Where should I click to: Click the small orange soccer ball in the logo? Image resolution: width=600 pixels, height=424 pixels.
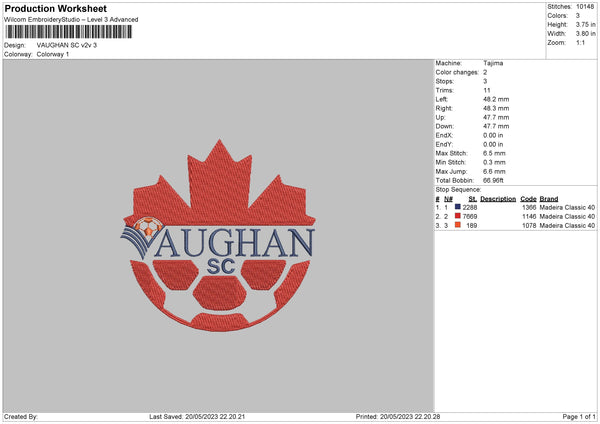pos(148,227)
